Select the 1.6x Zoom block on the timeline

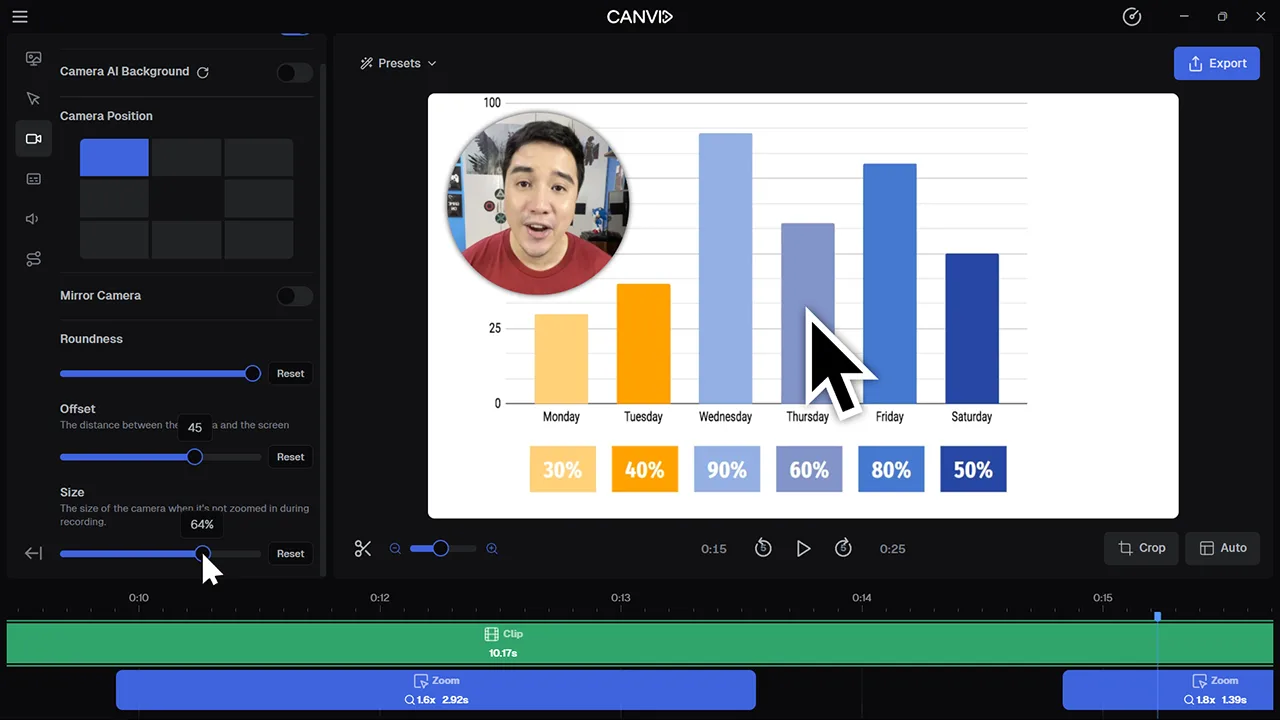pos(435,689)
